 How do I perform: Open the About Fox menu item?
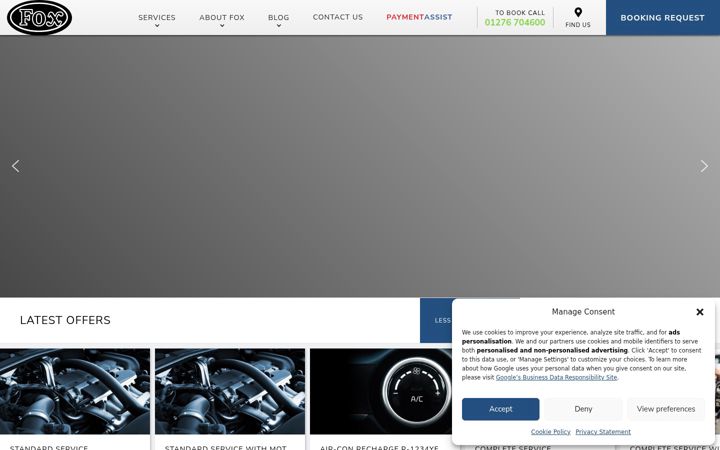point(222,17)
